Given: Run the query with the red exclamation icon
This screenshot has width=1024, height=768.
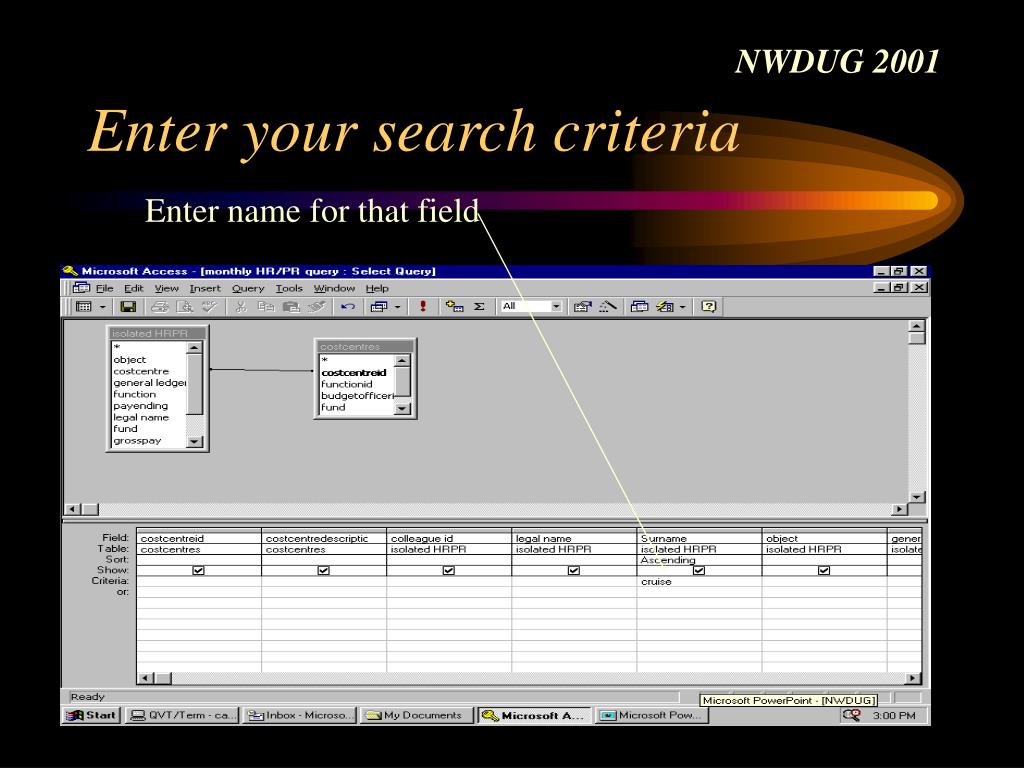Looking at the screenshot, I should pyautogui.click(x=423, y=306).
